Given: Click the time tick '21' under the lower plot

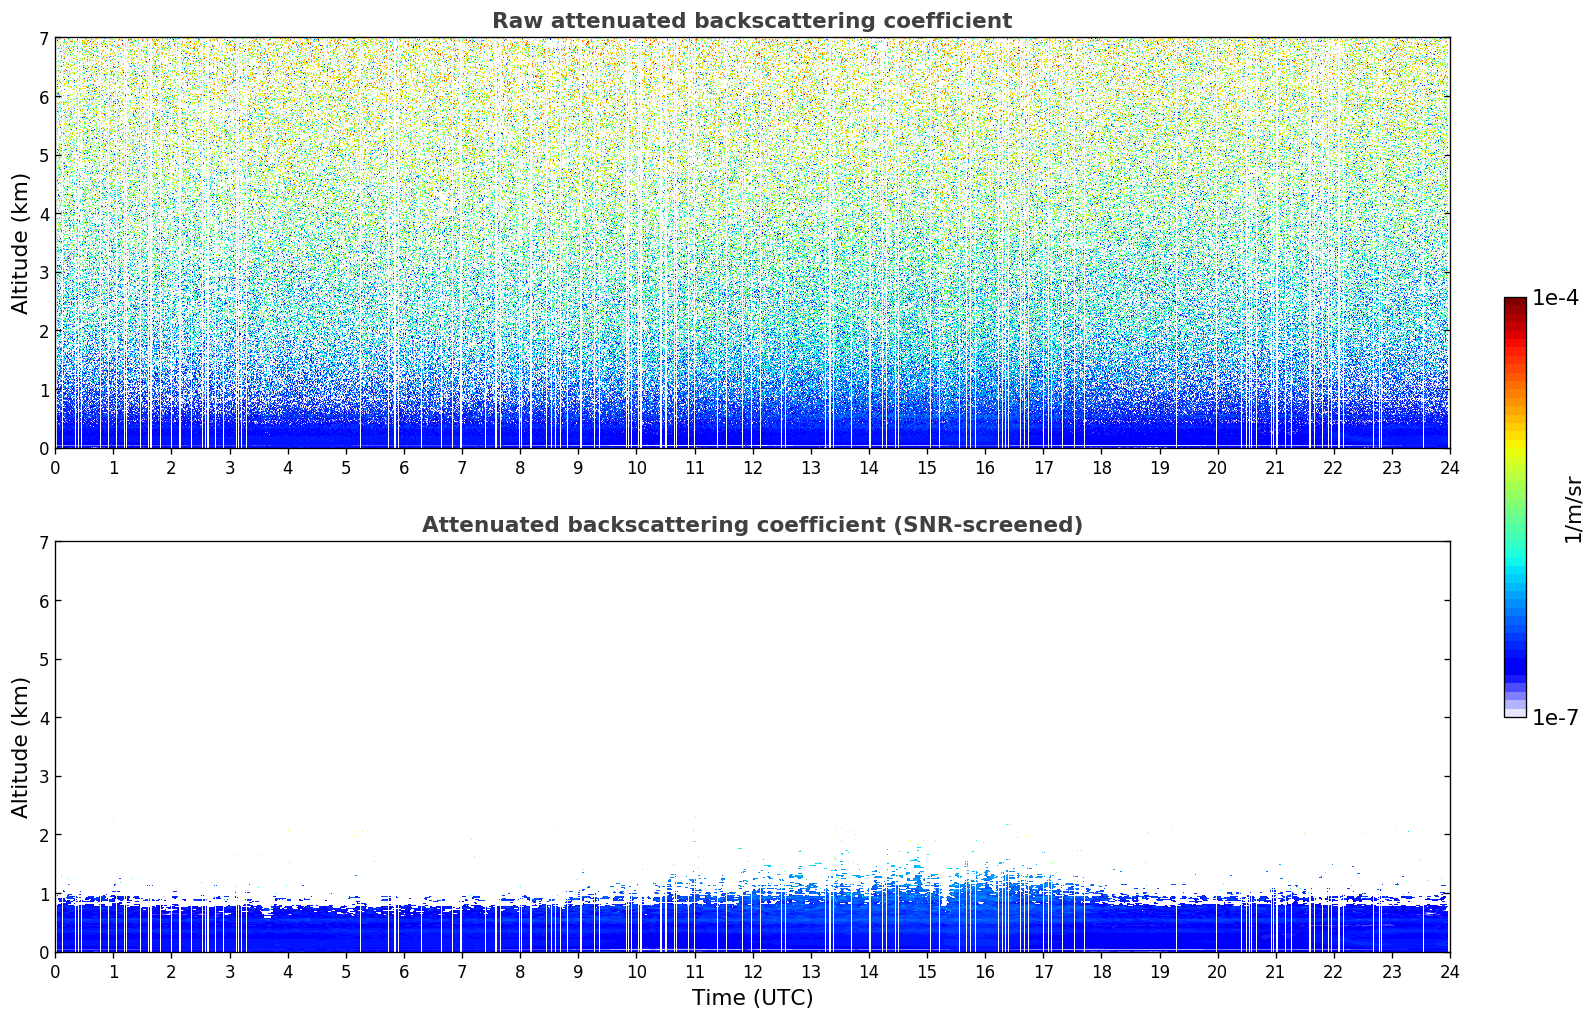Looking at the screenshot, I should [1275, 972].
